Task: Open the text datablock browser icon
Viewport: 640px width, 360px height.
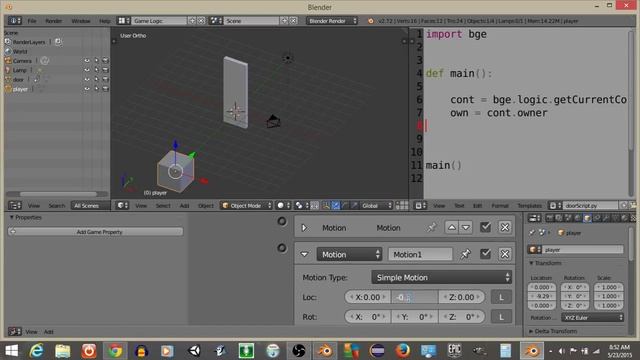Action: click(x=555, y=205)
